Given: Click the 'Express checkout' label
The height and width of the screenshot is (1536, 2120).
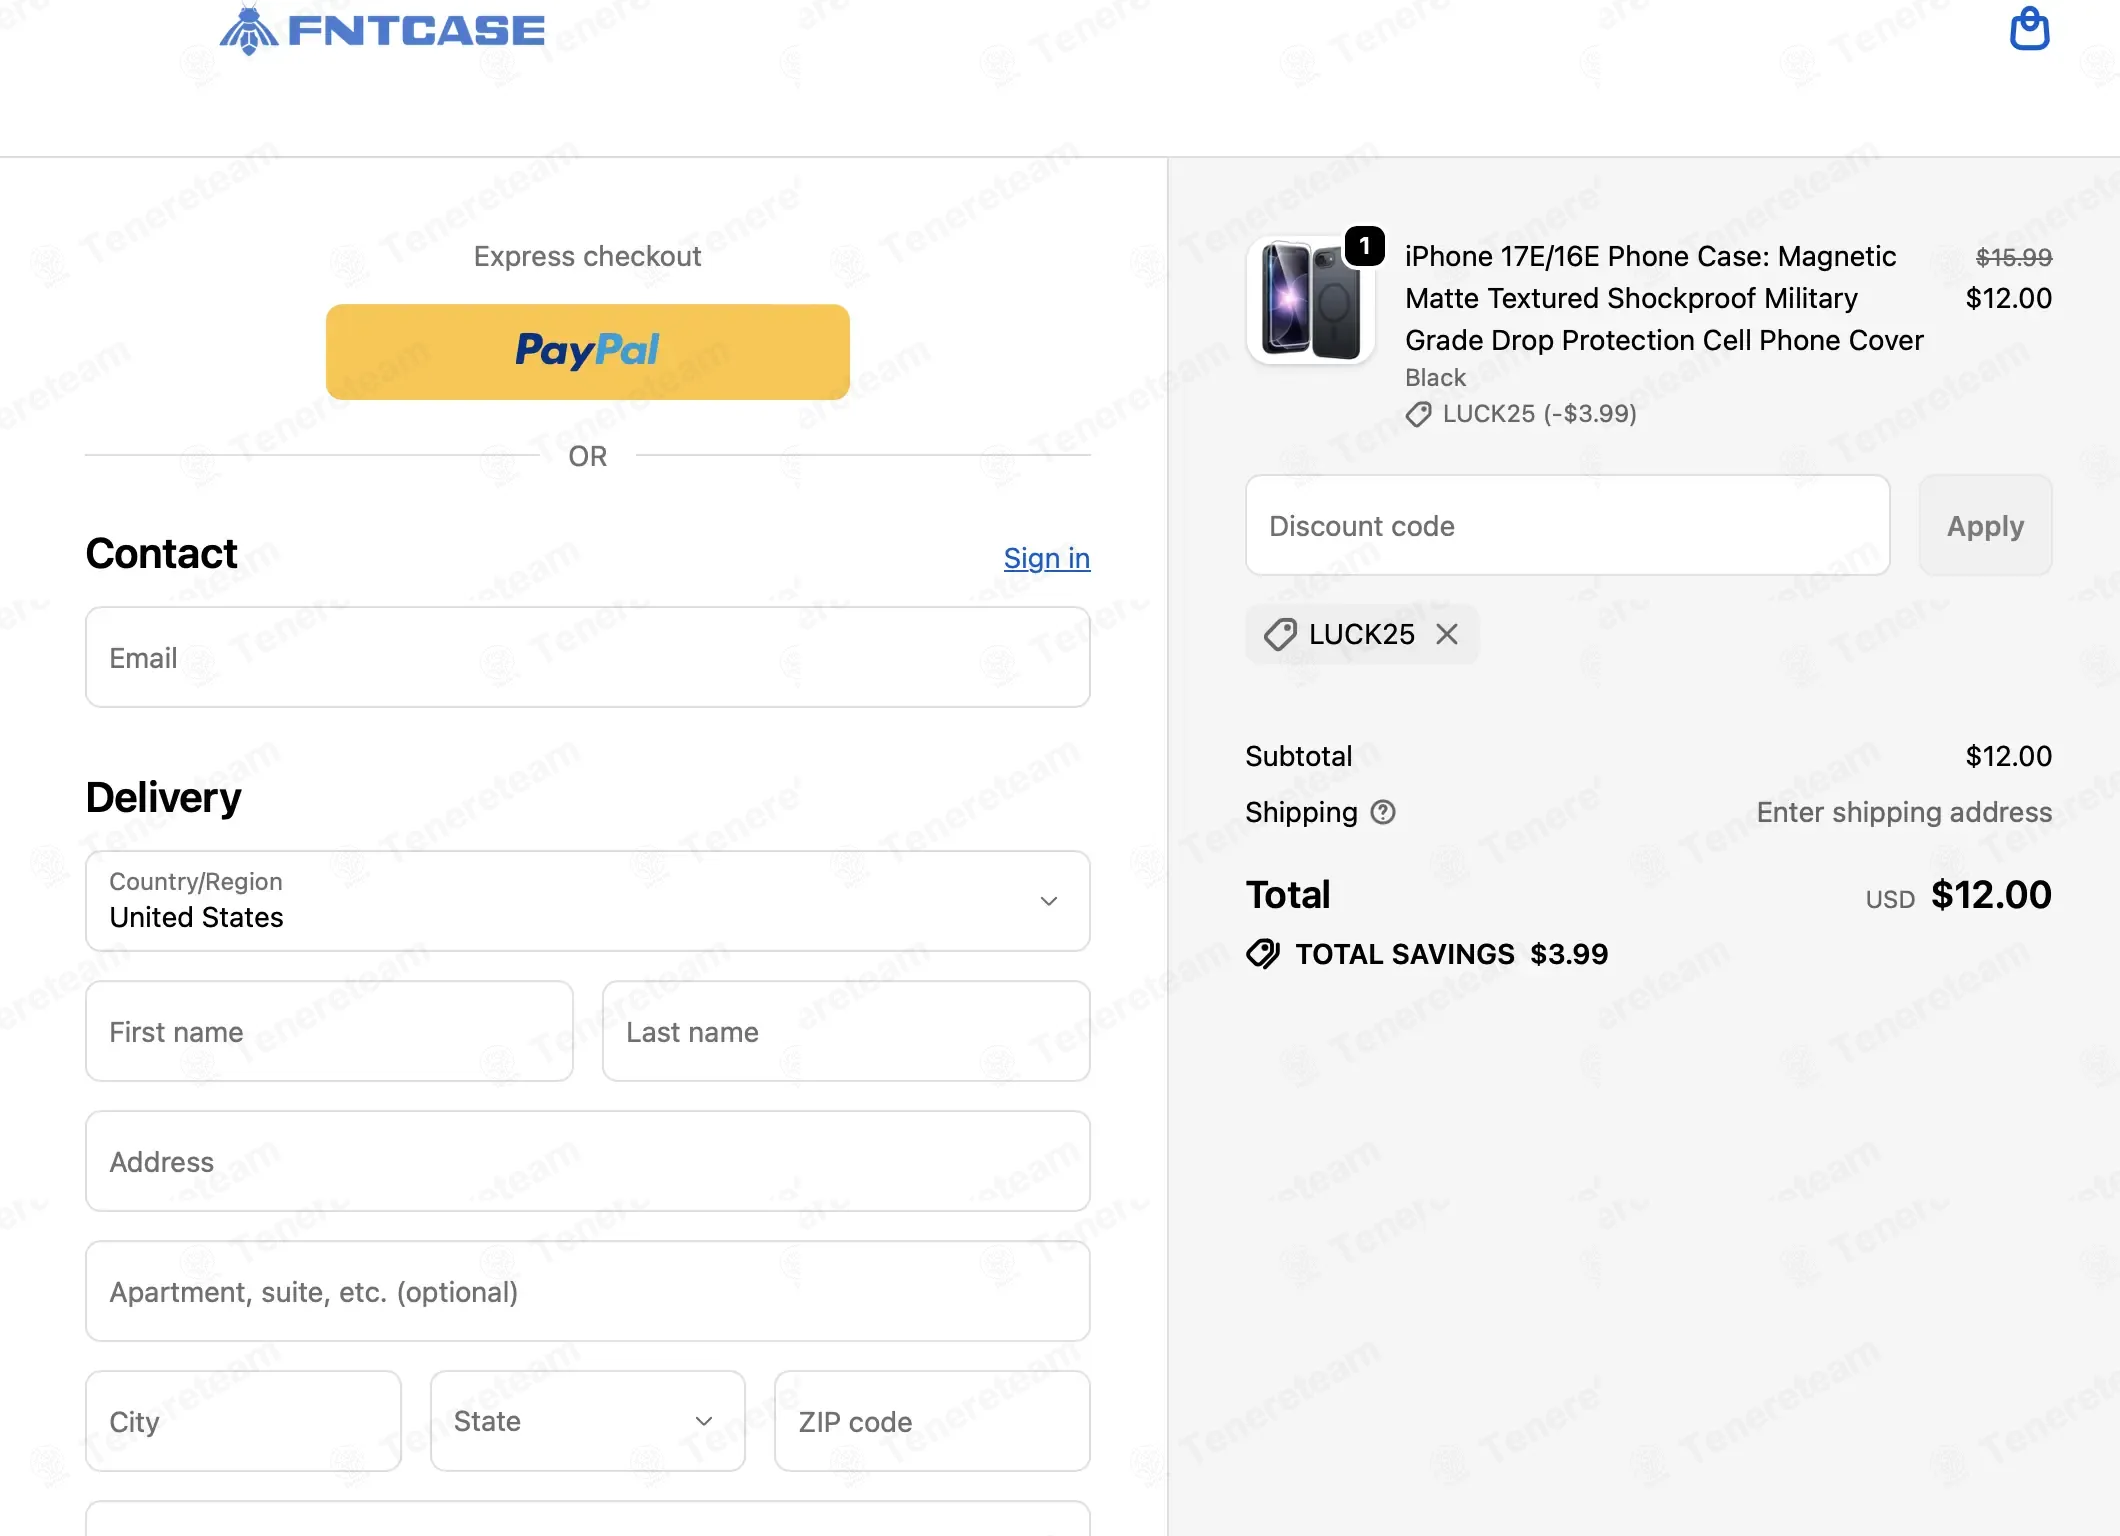Looking at the screenshot, I should (x=588, y=256).
